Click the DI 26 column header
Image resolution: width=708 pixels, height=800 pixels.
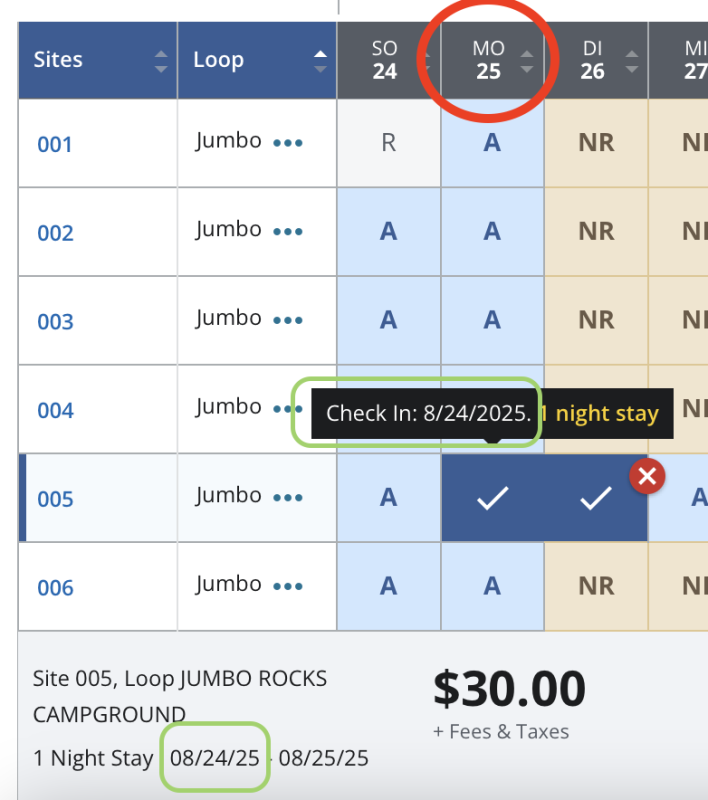[x=593, y=60]
